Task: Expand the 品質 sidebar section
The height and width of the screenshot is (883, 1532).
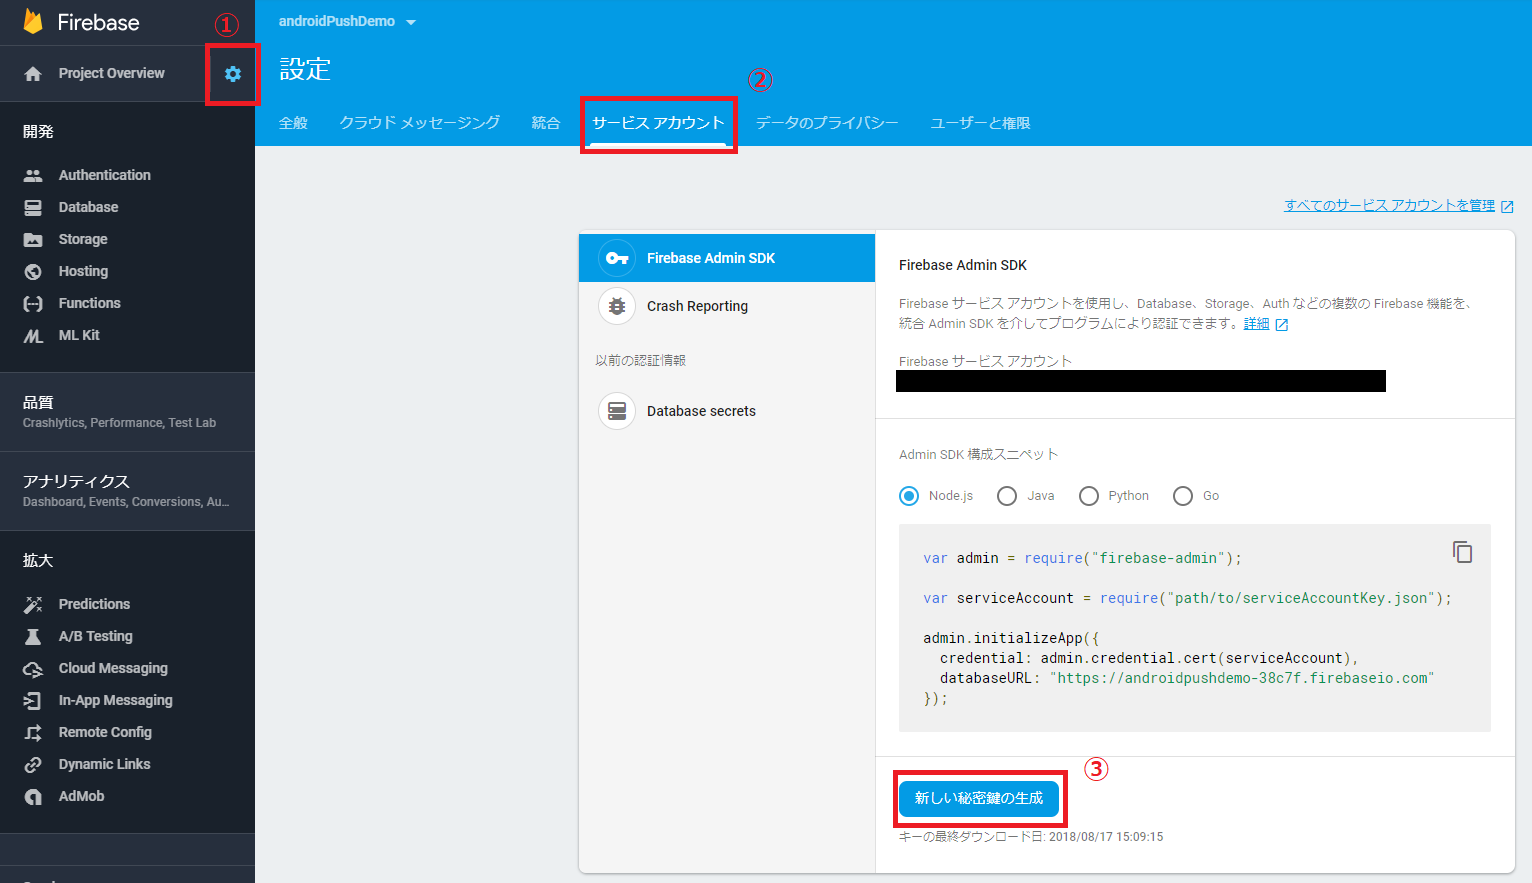Action: point(127,411)
